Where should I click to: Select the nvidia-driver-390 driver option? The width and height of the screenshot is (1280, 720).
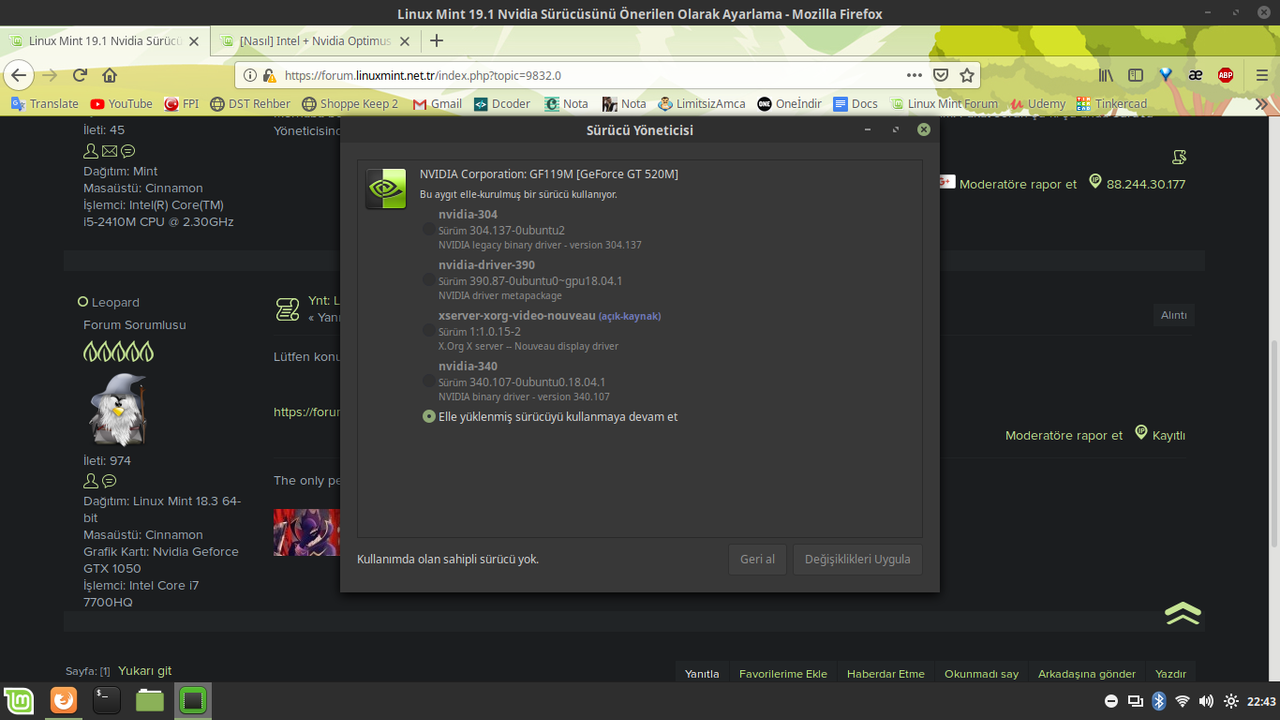(x=429, y=280)
